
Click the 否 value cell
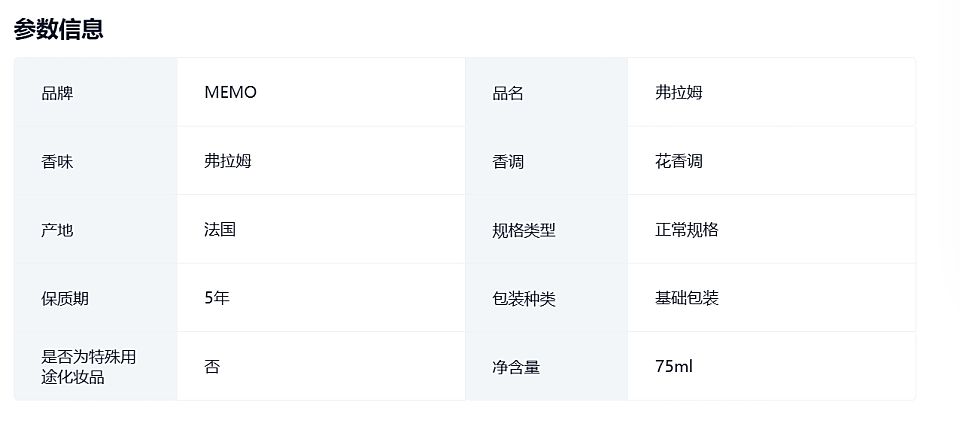coord(321,366)
